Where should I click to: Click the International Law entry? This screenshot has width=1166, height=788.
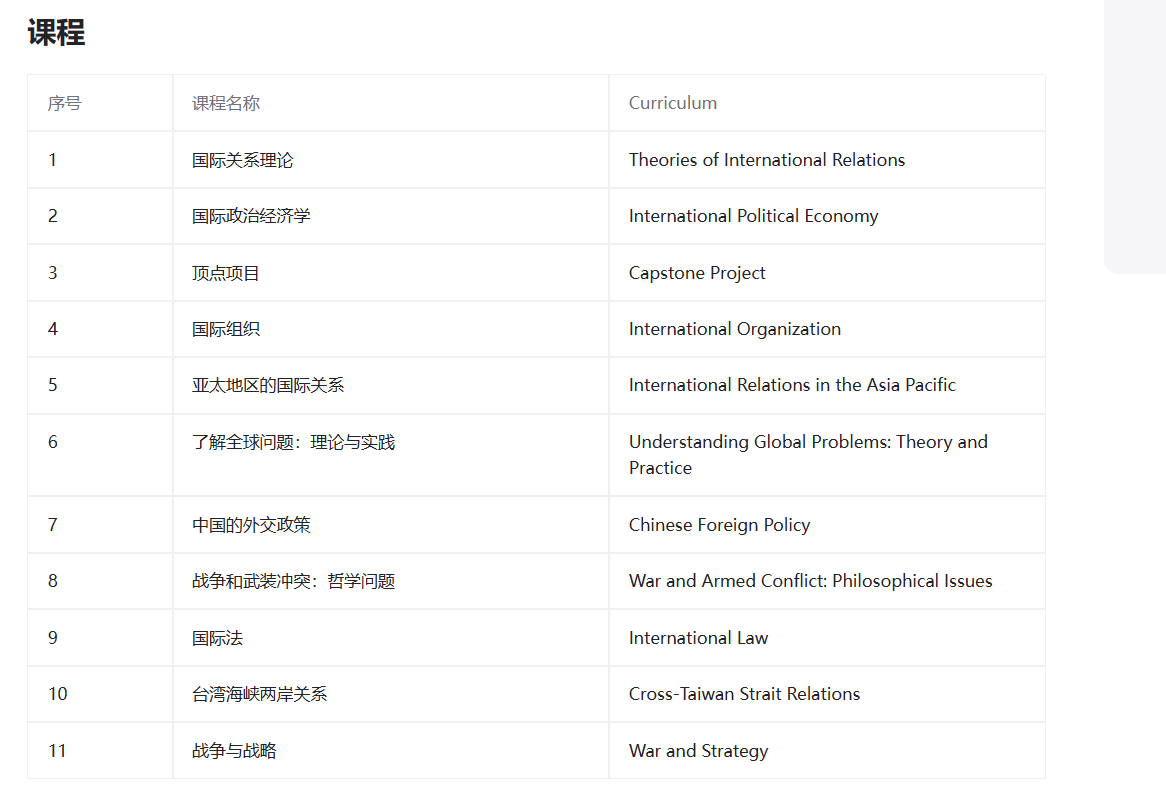698,638
